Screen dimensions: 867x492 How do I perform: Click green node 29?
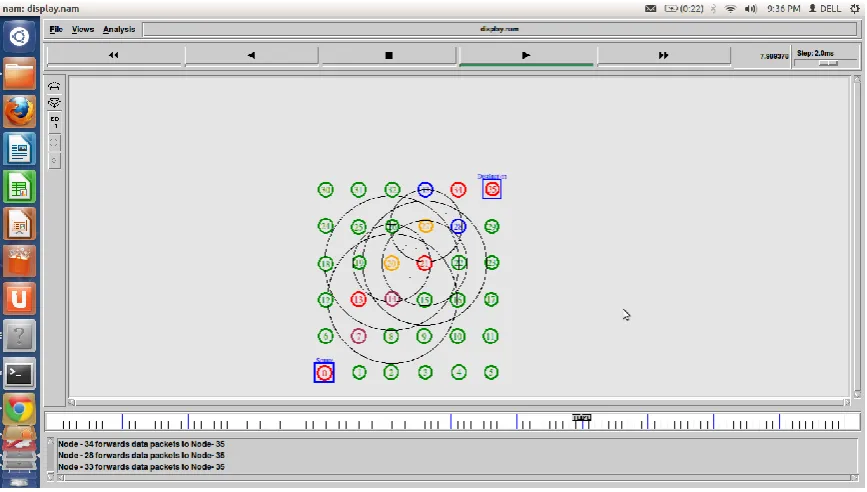pos(492,226)
